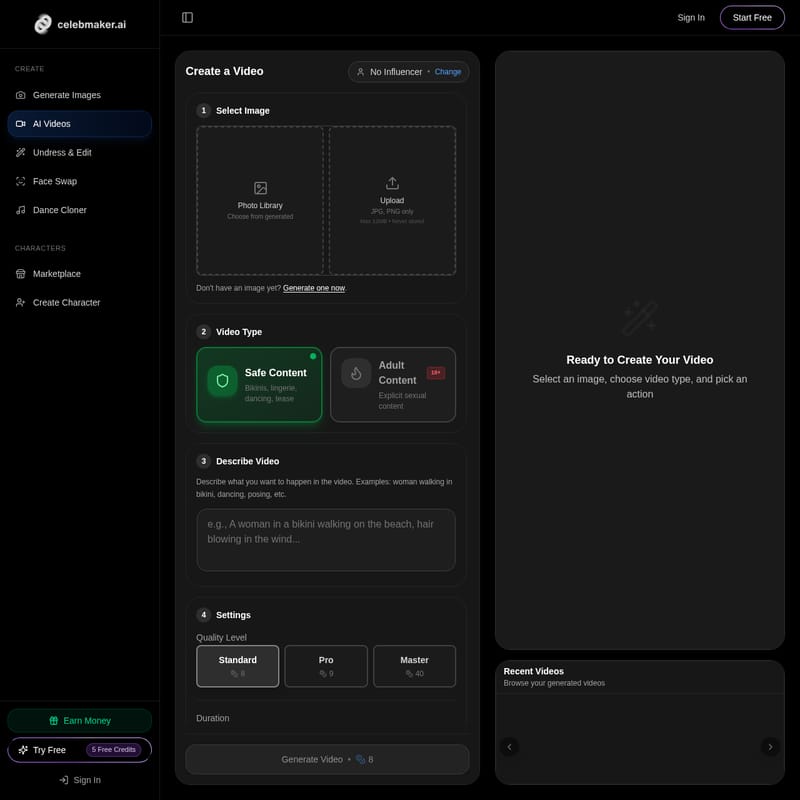The image size is (800, 800).
Task: Click the Create Character person-plus icon
Action: (x=21, y=303)
